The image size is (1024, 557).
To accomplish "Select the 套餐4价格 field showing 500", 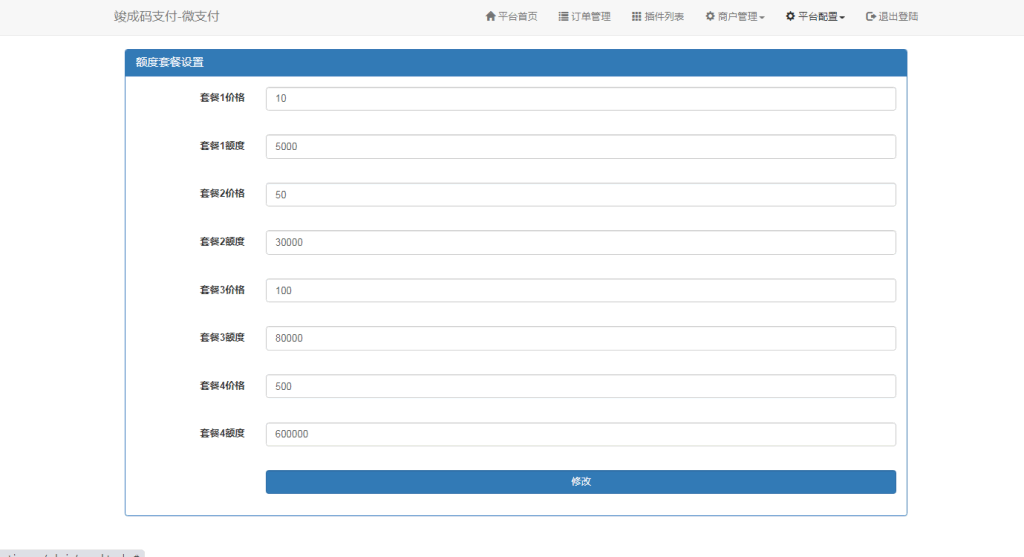I will [580, 386].
